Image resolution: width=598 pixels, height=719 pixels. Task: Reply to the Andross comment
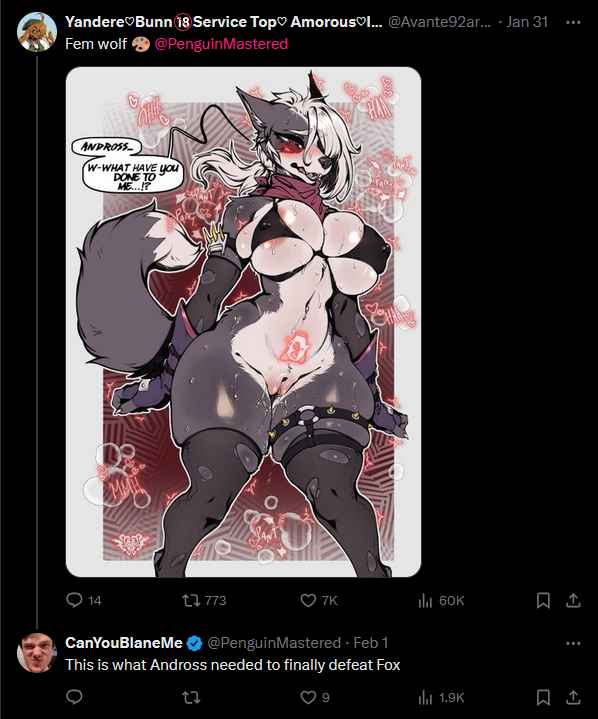74,697
